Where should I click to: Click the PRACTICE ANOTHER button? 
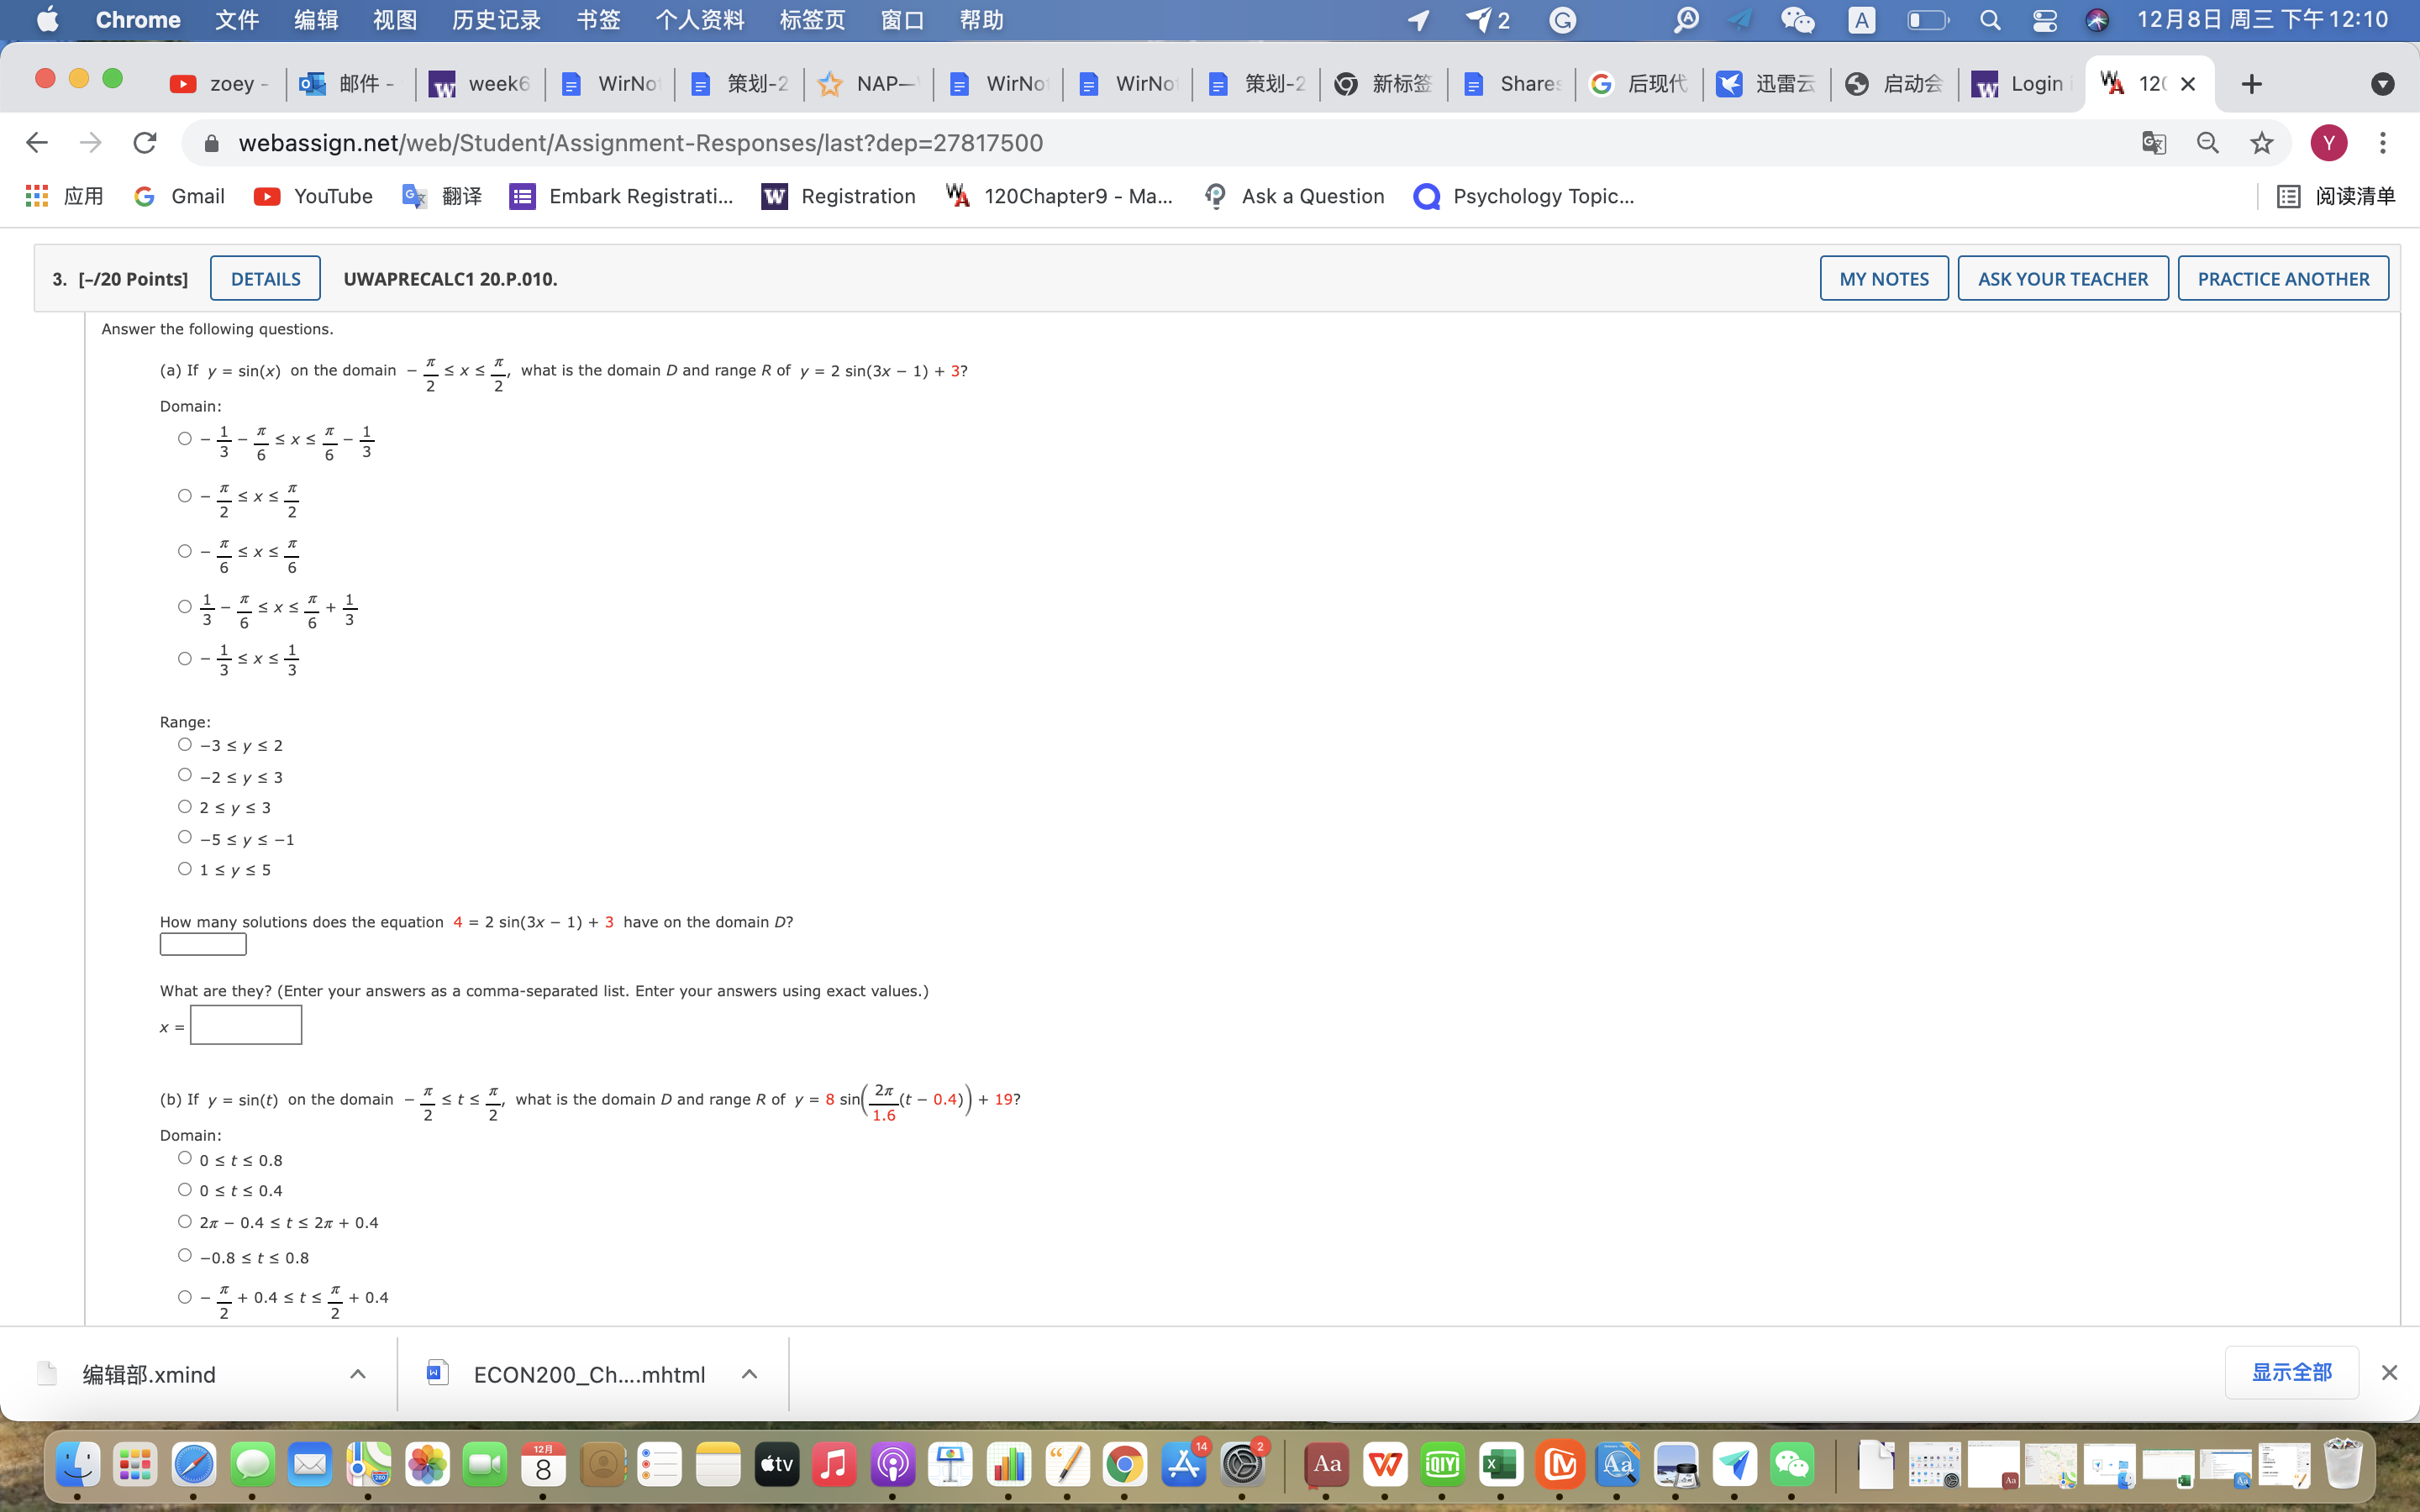(x=2283, y=278)
